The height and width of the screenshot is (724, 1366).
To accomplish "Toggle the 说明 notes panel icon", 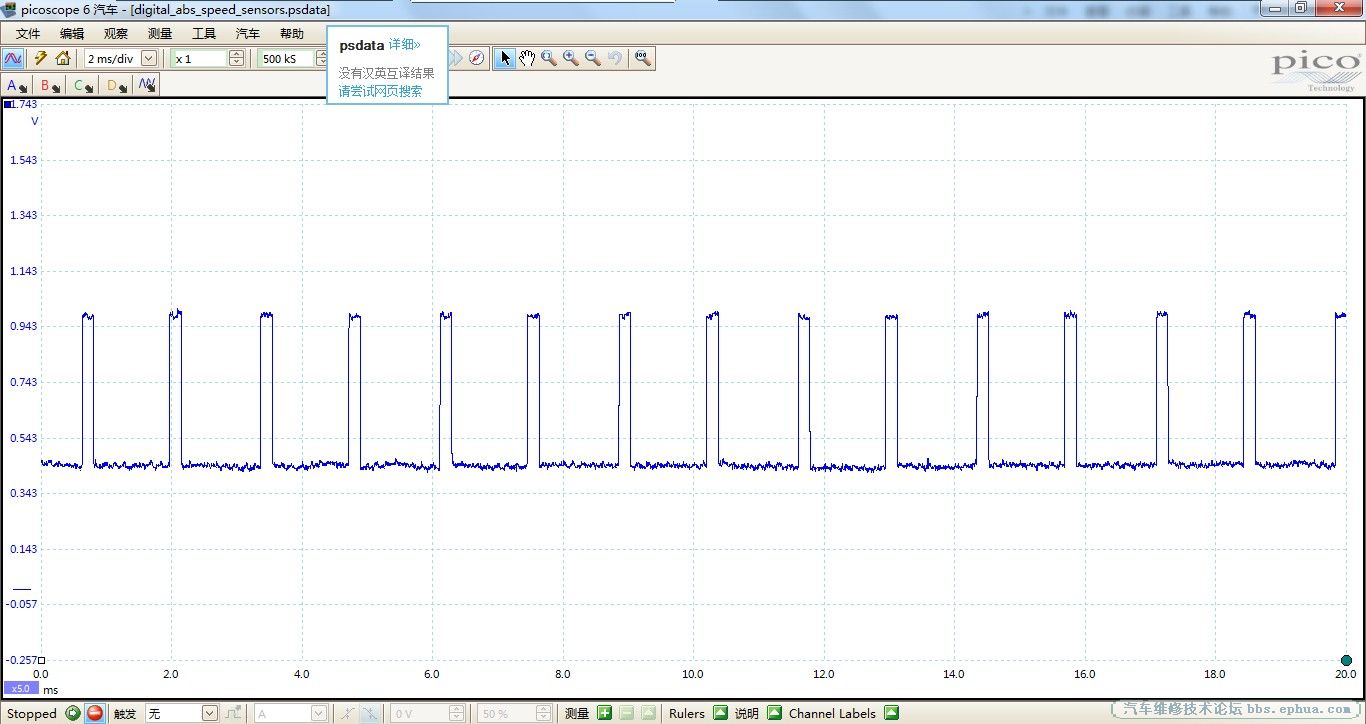I will pyautogui.click(x=774, y=713).
